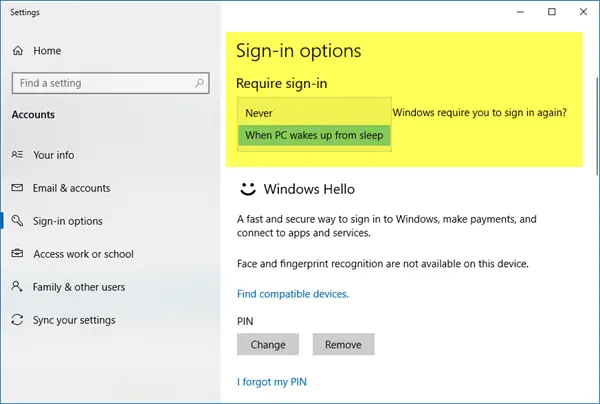Image resolution: width=600 pixels, height=404 pixels.
Task: Go to Your info section
Action: tap(54, 155)
